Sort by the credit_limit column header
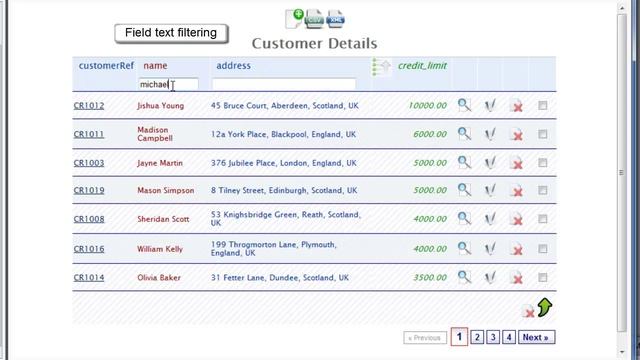The height and width of the screenshot is (360, 640). point(422,66)
